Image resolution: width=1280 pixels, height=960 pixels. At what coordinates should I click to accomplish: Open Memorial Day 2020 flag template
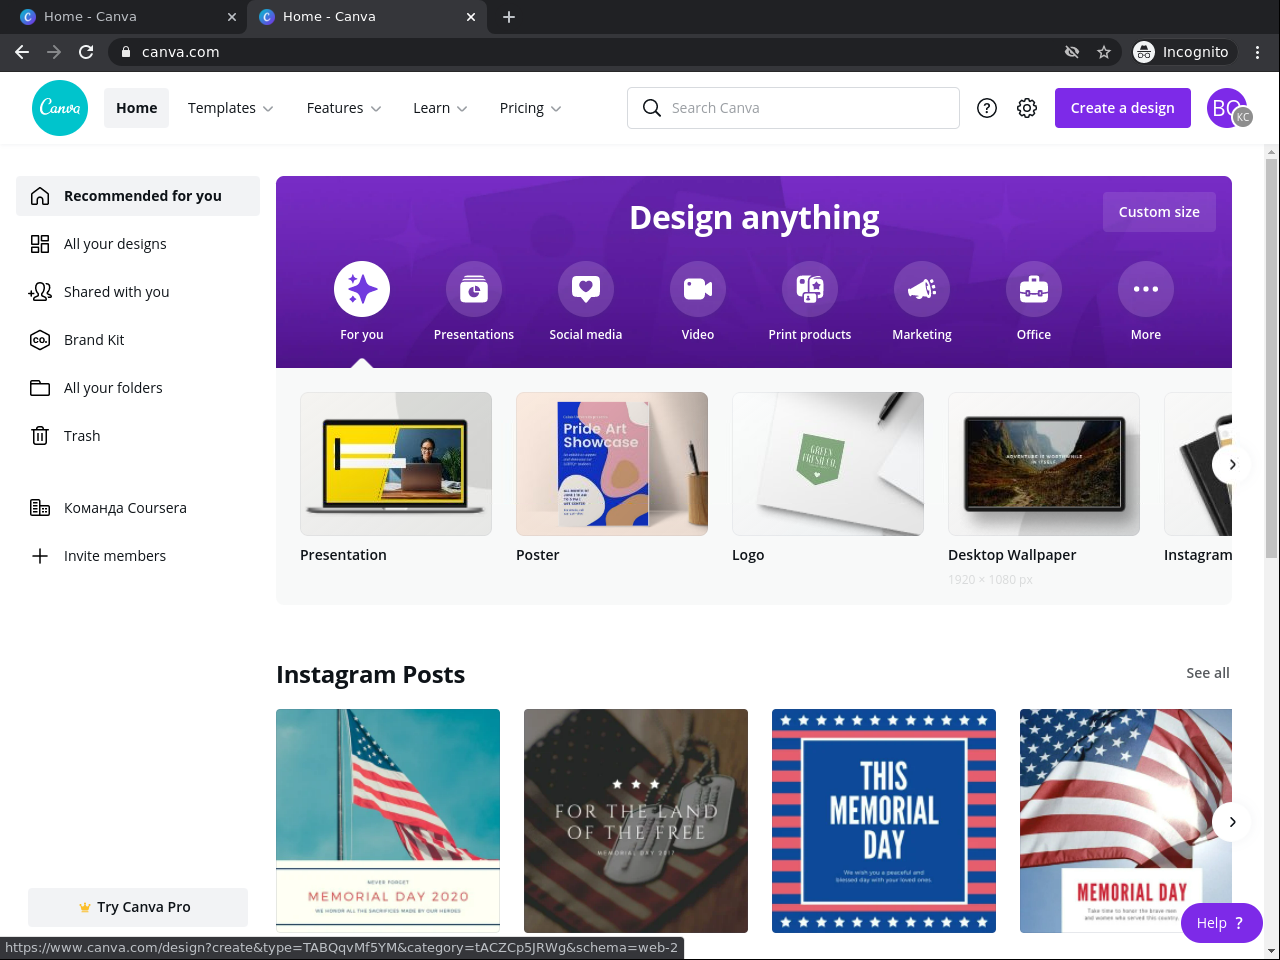tap(388, 821)
